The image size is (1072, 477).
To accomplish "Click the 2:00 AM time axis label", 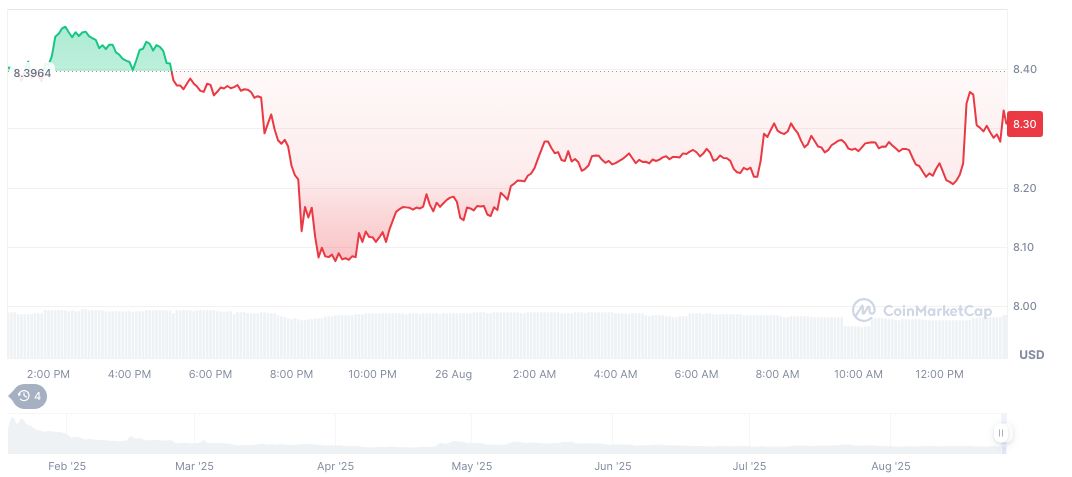I will [x=534, y=374].
